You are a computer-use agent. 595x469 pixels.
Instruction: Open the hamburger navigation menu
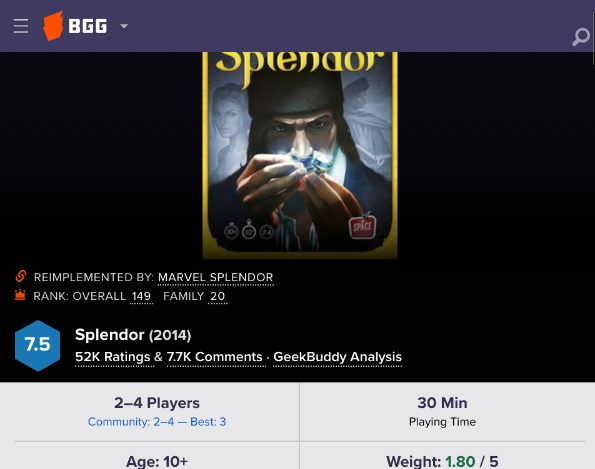pos(21,26)
